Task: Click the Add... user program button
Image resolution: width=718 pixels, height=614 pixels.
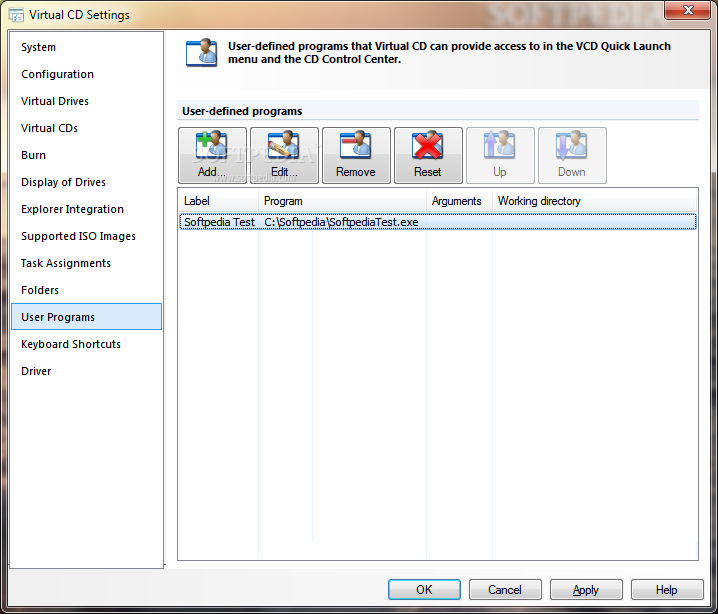Action: coord(212,156)
